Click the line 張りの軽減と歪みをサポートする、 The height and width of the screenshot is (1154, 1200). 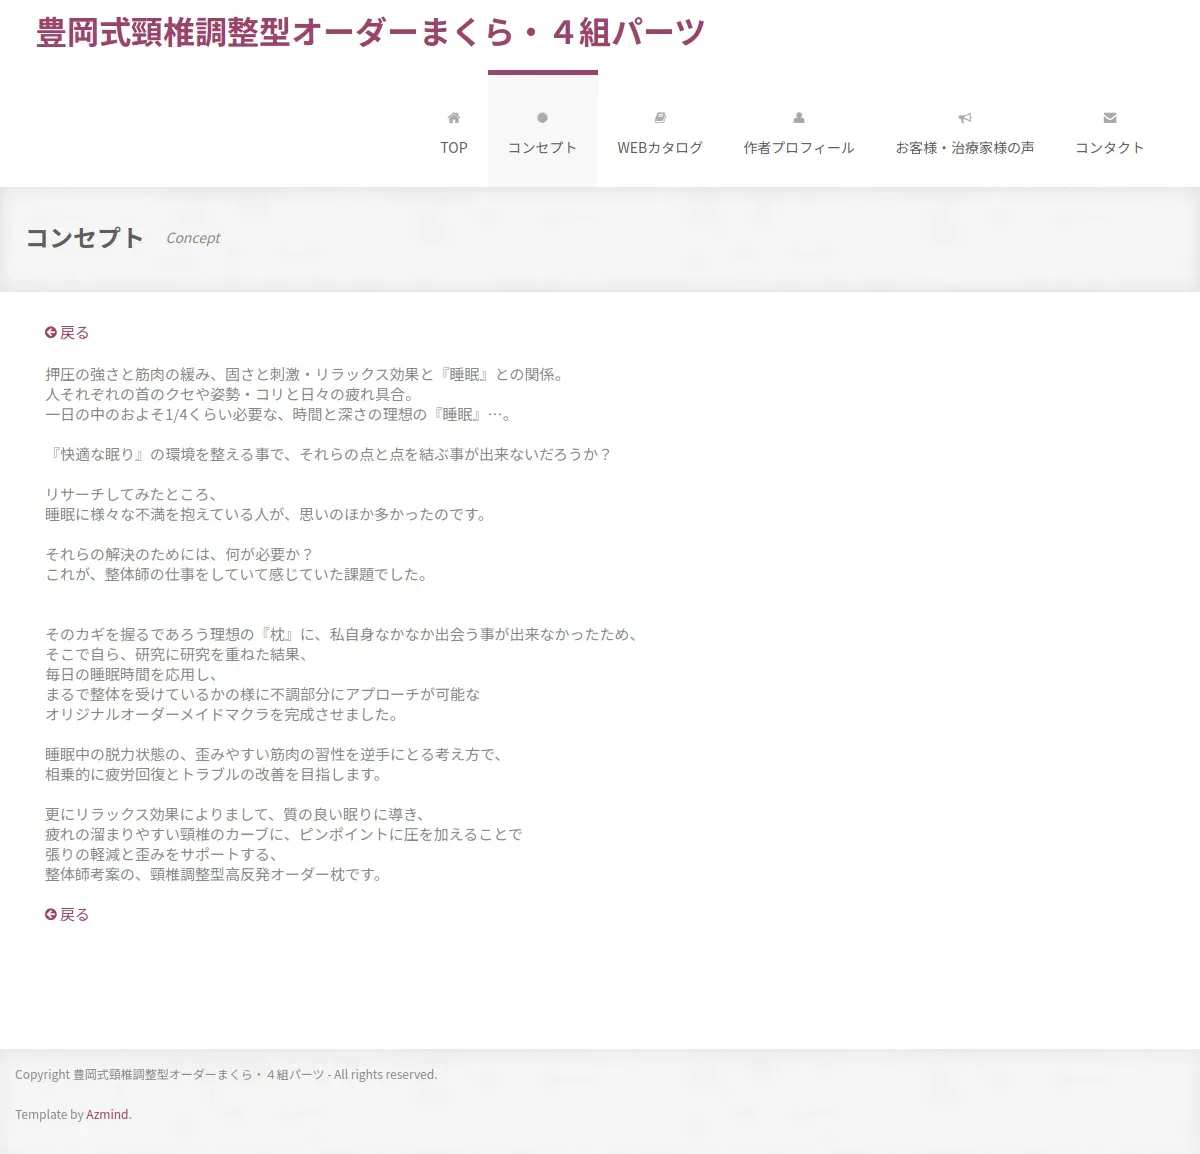[163, 854]
